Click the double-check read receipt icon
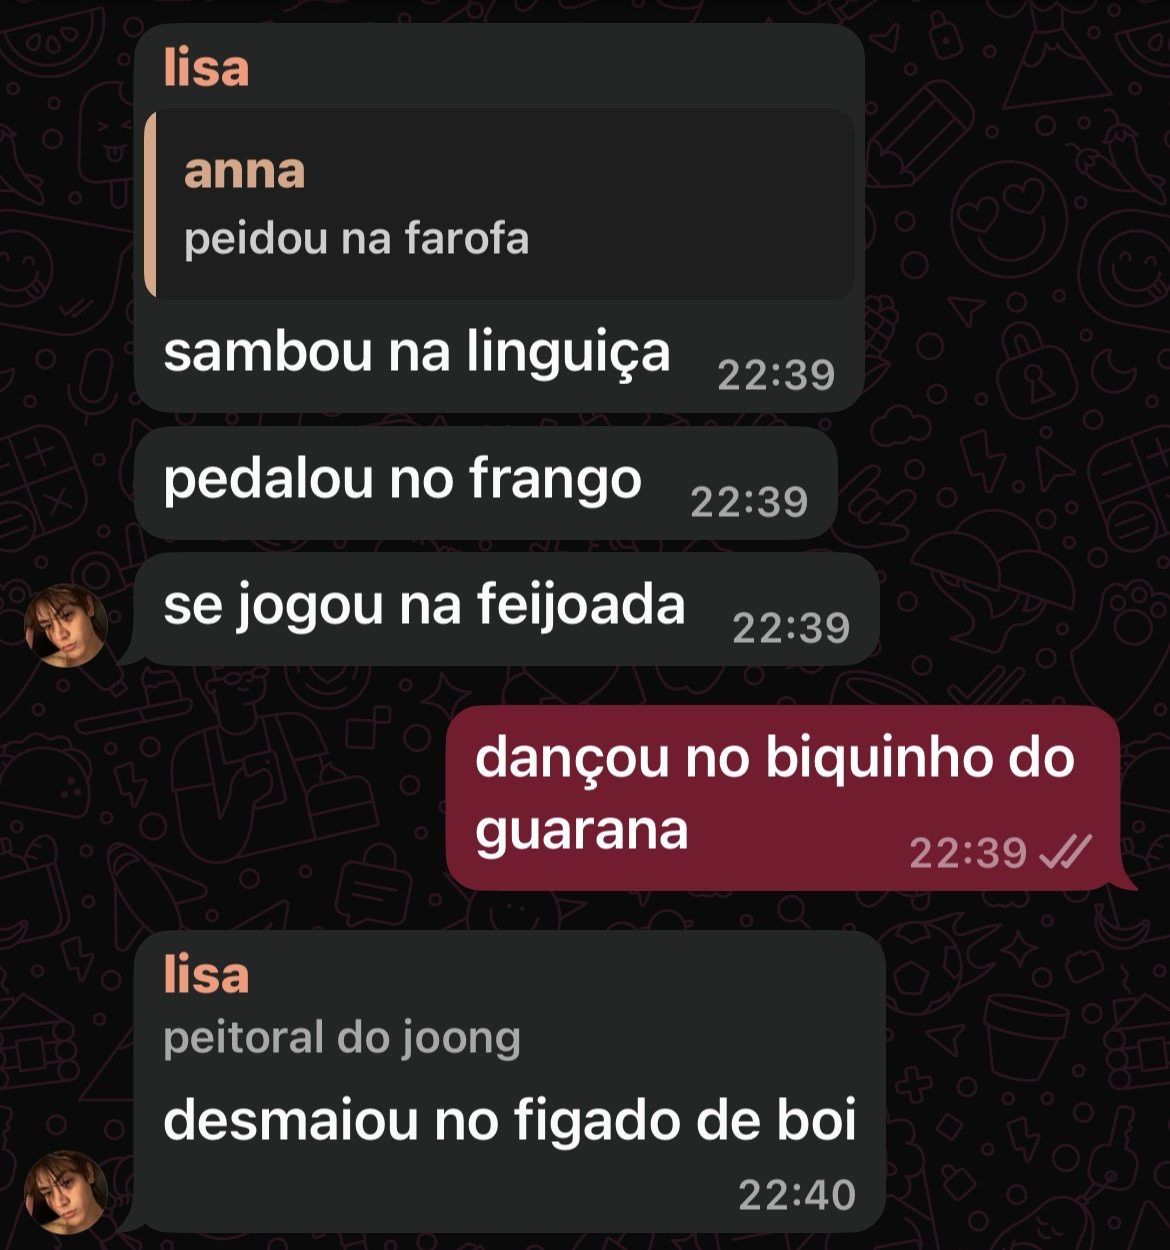Viewport: 1170px width, 1250px height. [1065, 852]
